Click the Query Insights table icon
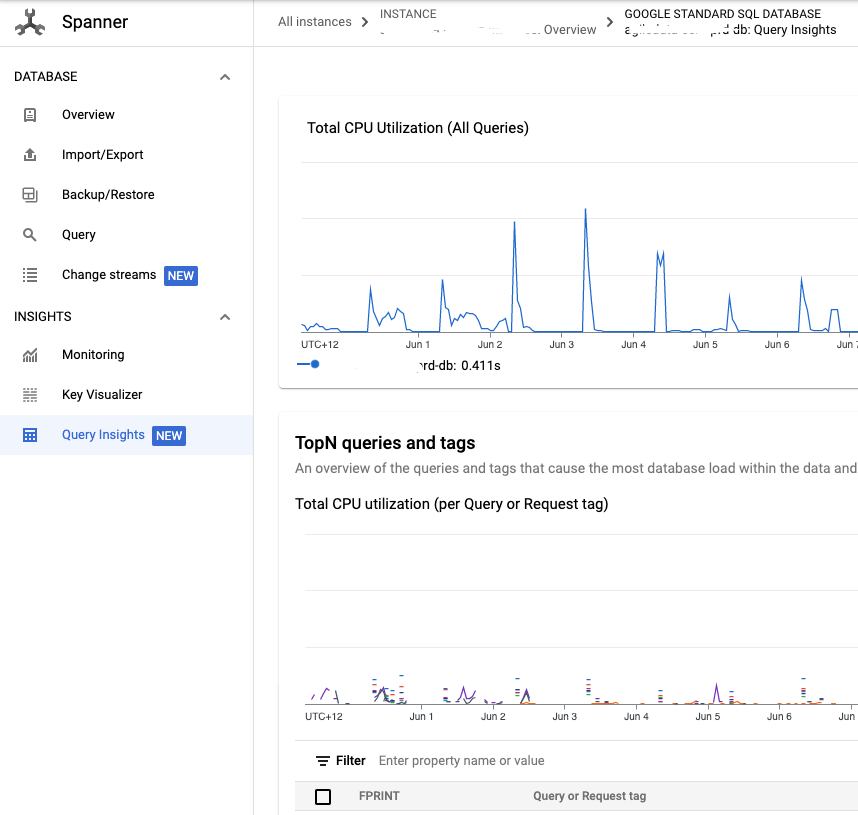The image size is (858, 815). (x=30, y=435)
